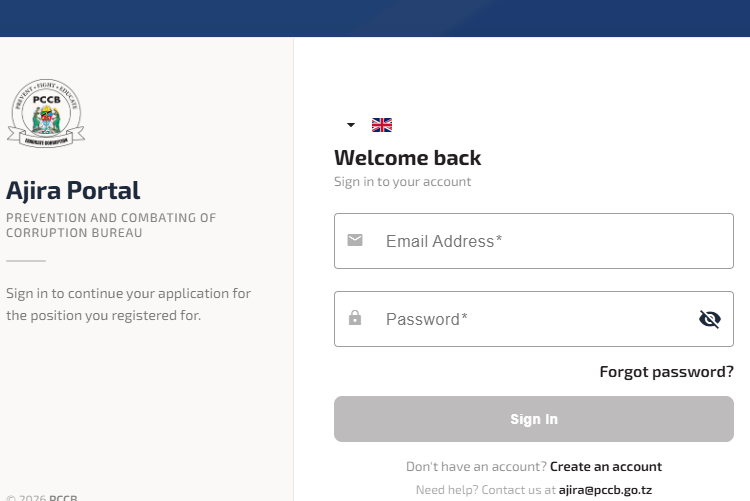Click the Prevention and Combating of Corruption Bureau subtitle
Image resolution: width=750 pixels, height=501 pixels.
(110, 225)
